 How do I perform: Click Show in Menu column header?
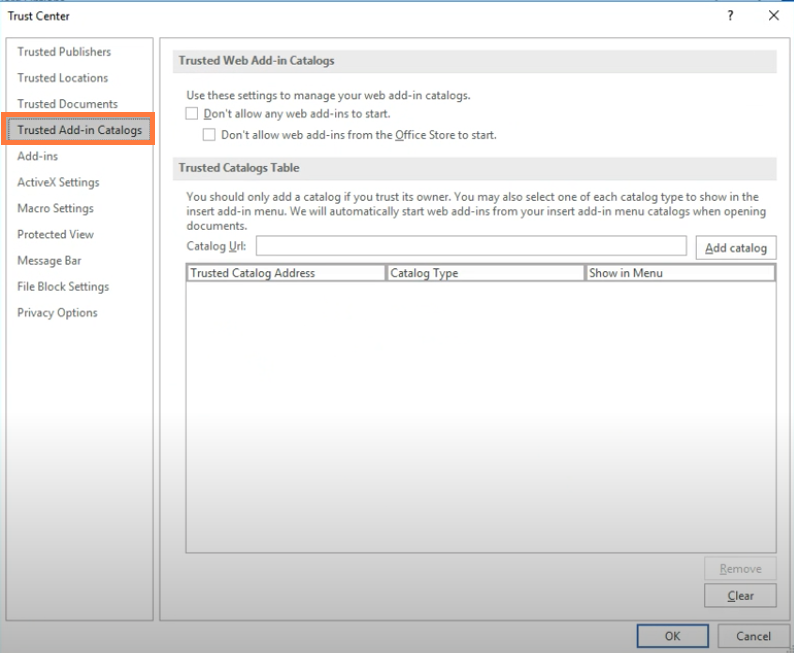680,273
